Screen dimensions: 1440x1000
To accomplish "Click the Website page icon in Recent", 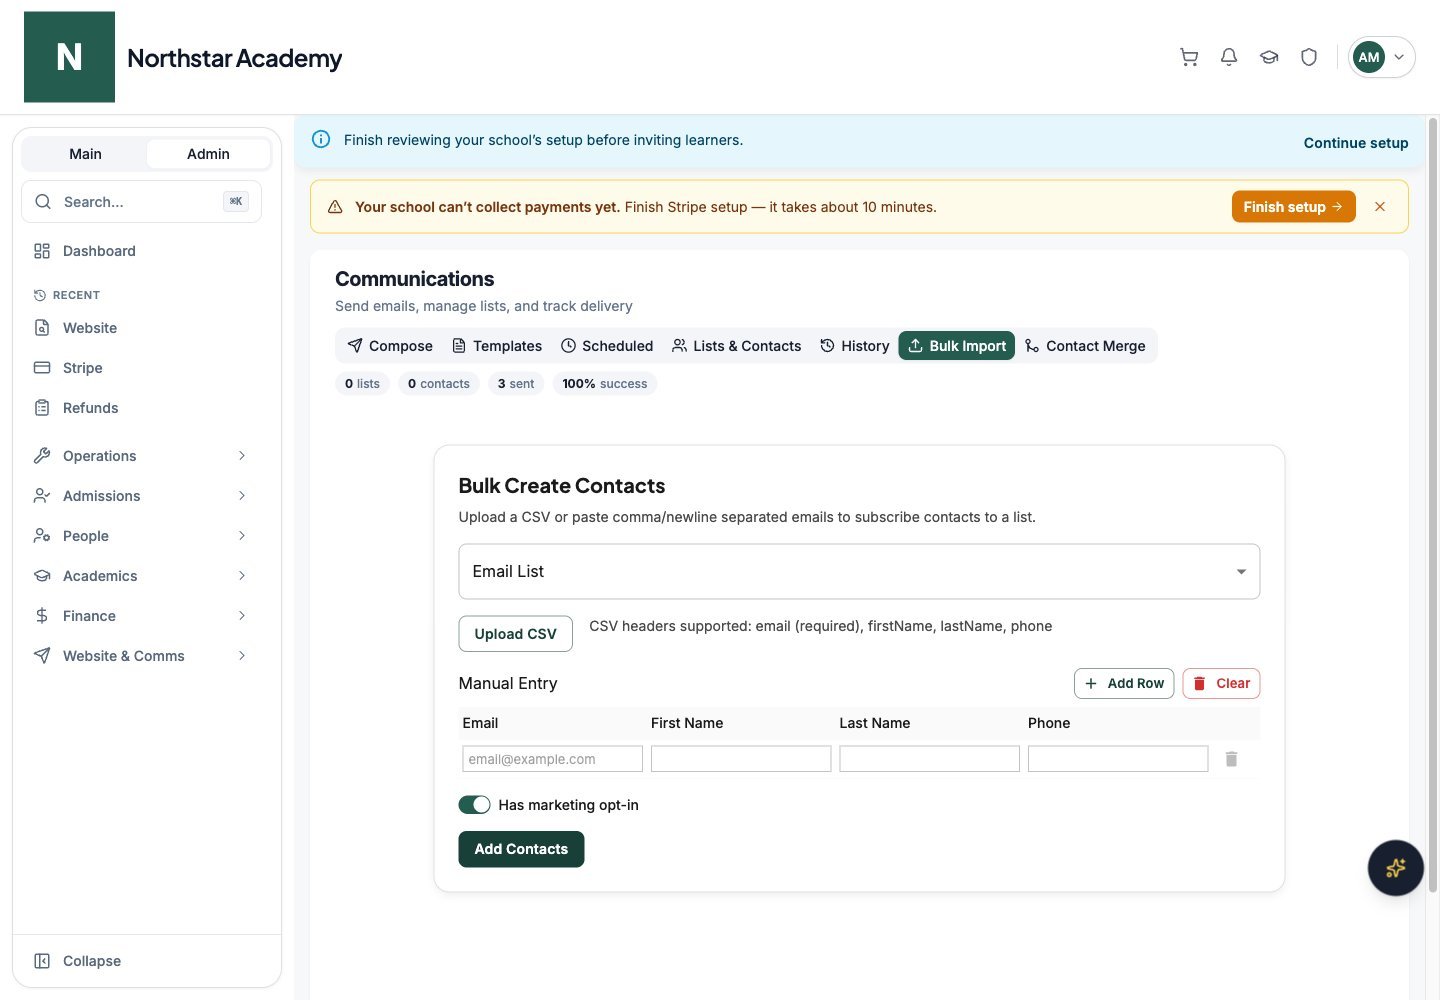I will [42, 328].
